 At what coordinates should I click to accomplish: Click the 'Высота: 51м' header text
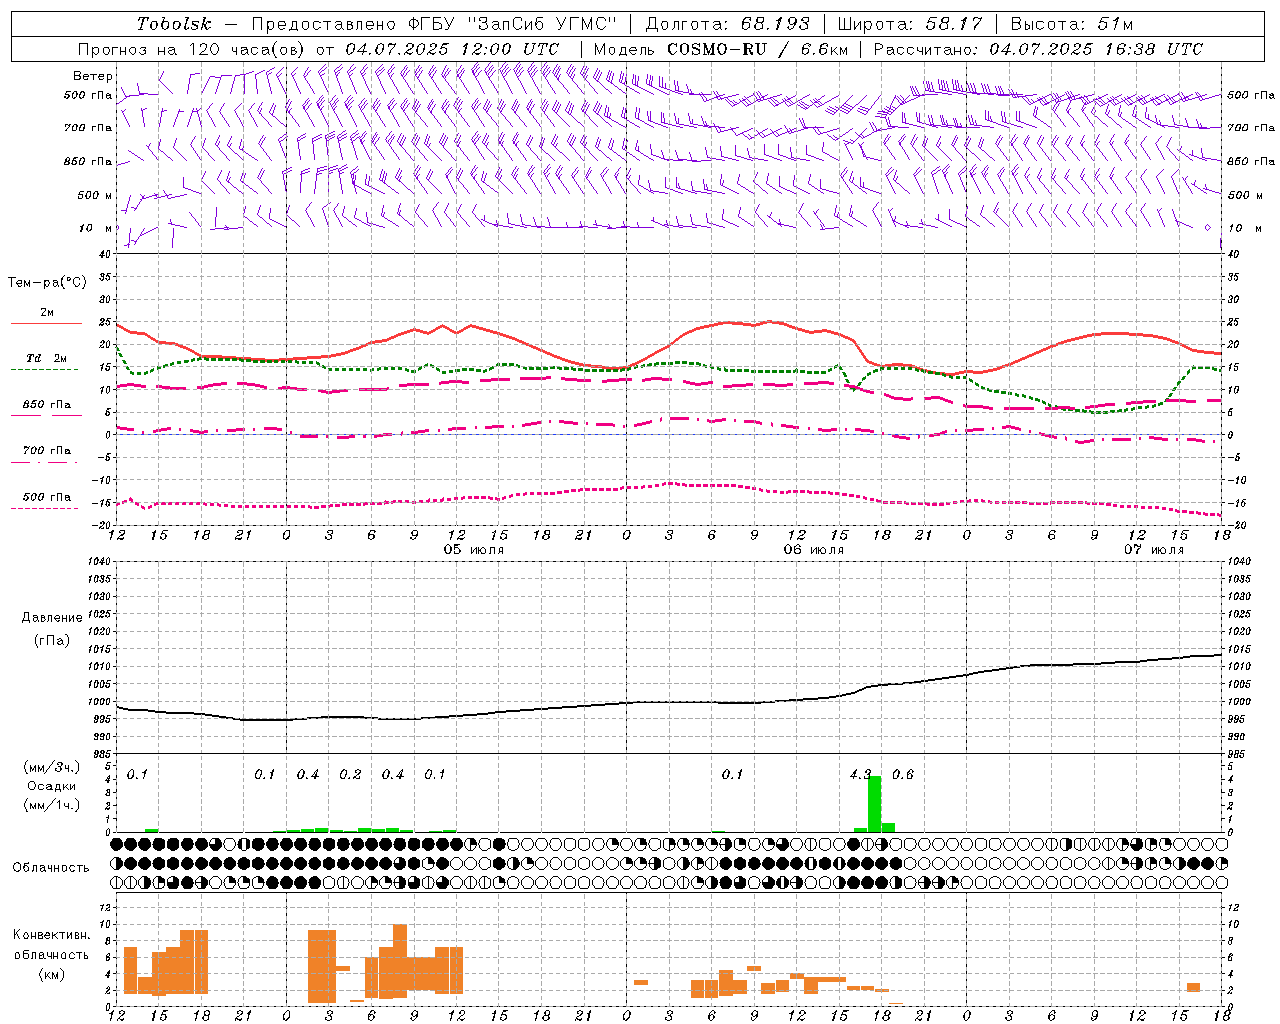[1072, 24]
